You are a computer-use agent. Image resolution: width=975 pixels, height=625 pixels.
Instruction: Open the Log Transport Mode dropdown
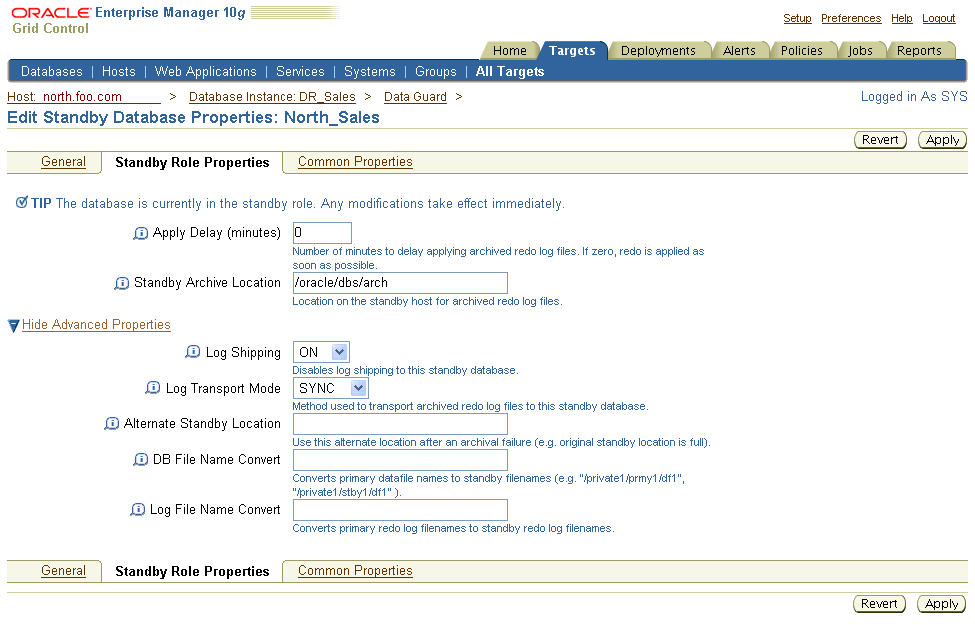tap(330, 387)
